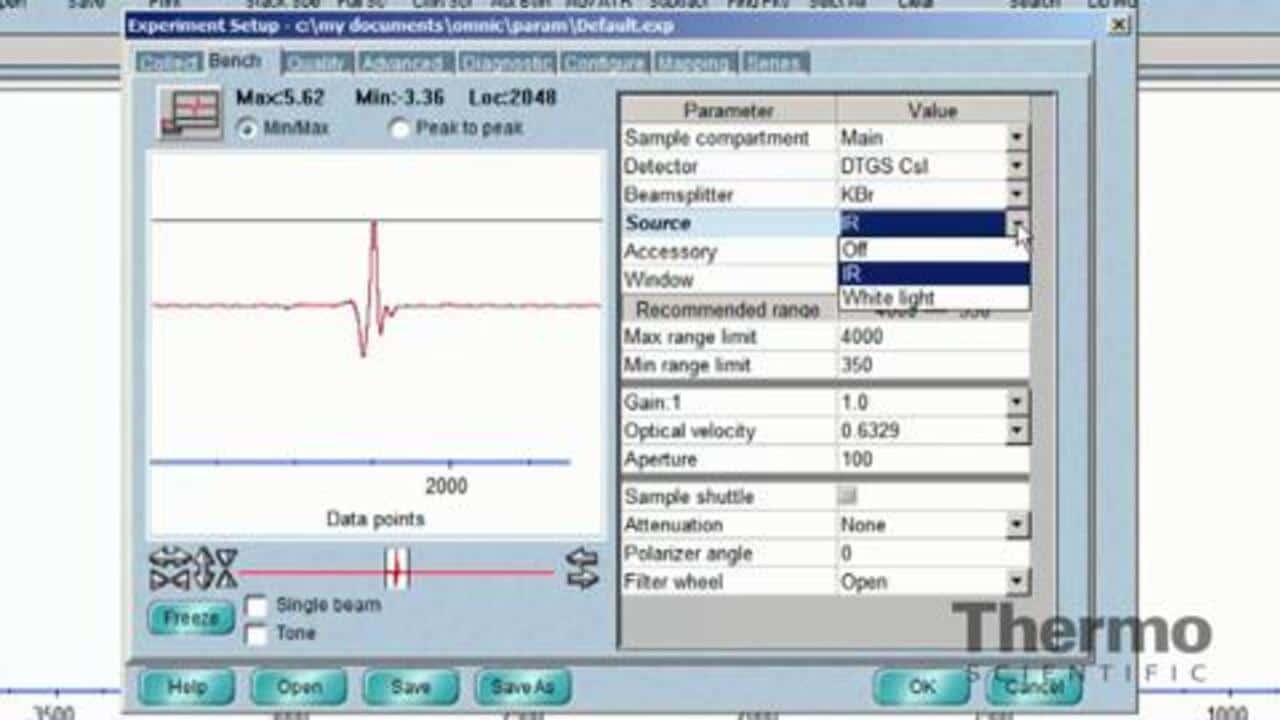Select the Peak to peak radio option

pos(399,129)
